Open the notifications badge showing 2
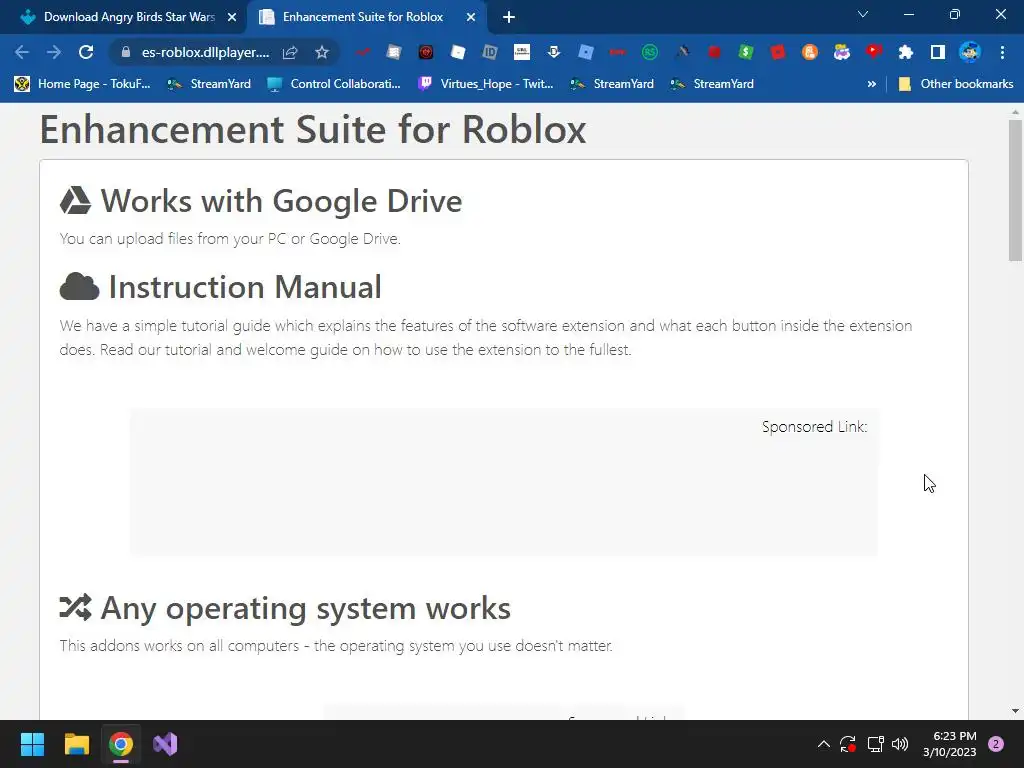Screen dimensions: 1024x768 point(996,744)
